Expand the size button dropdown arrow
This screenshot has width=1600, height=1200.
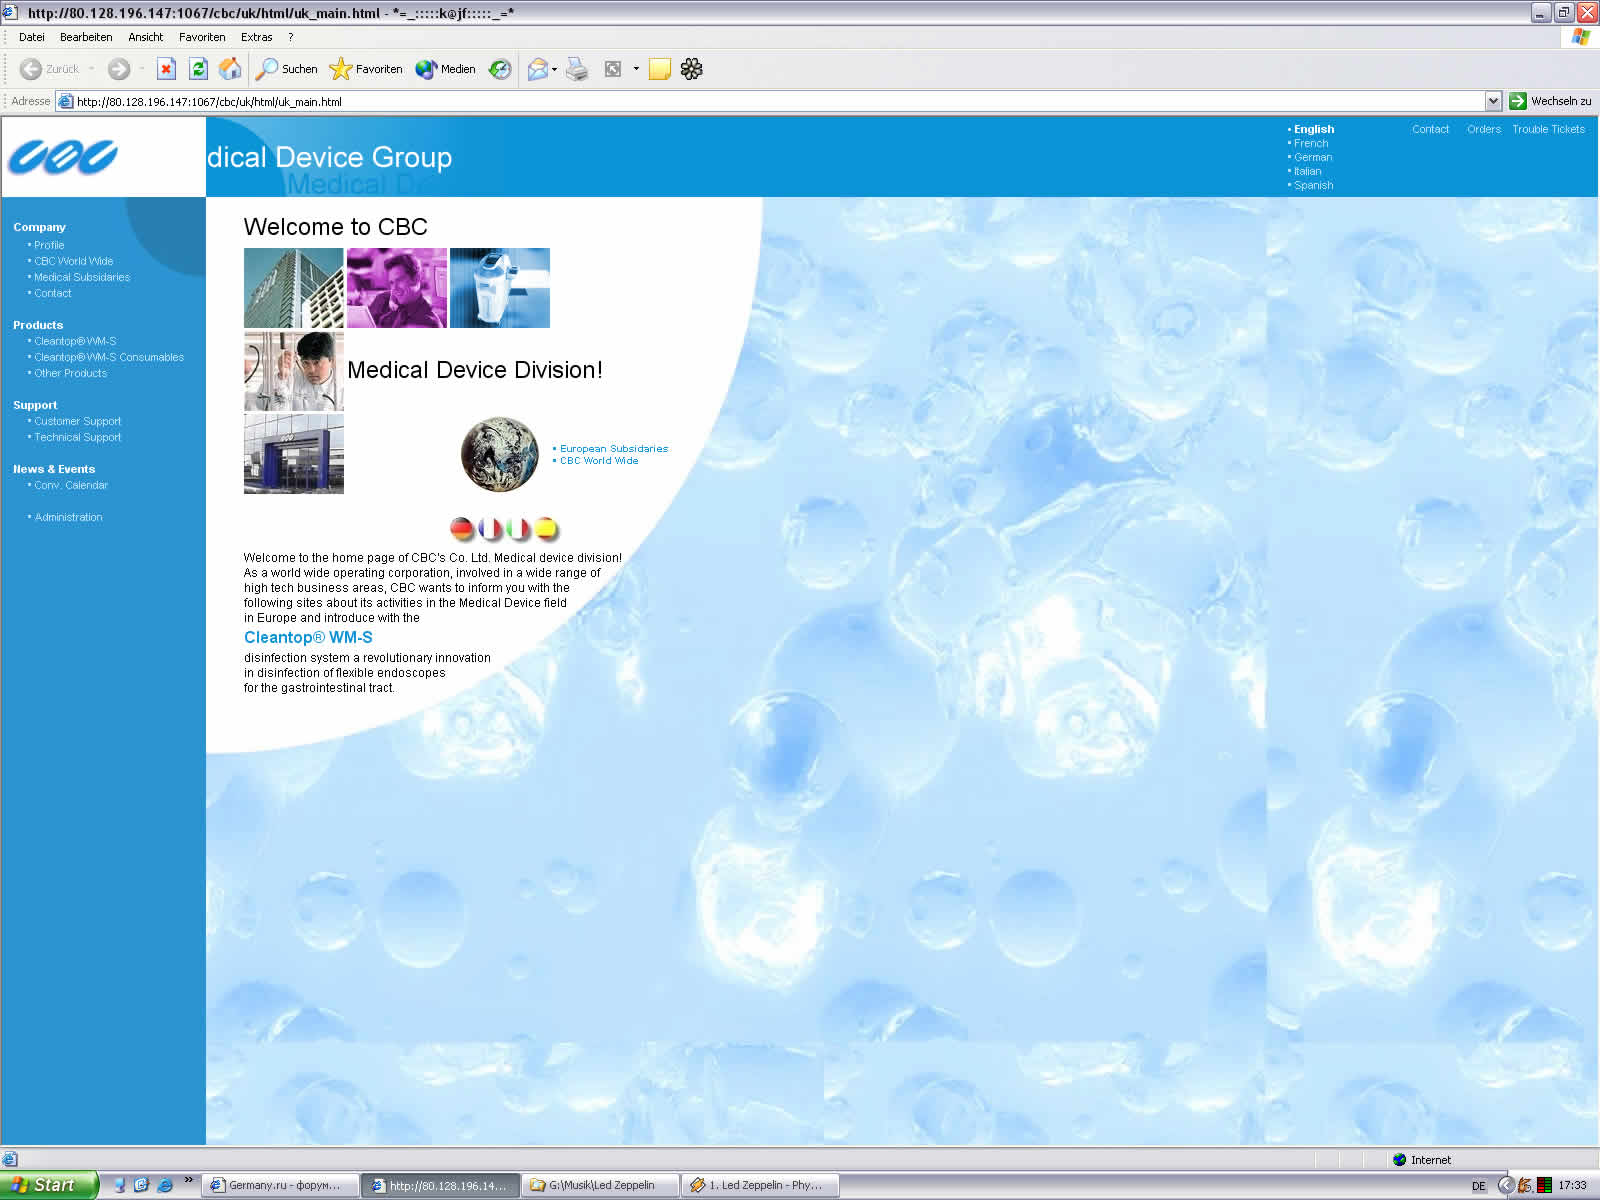point(636,69)
